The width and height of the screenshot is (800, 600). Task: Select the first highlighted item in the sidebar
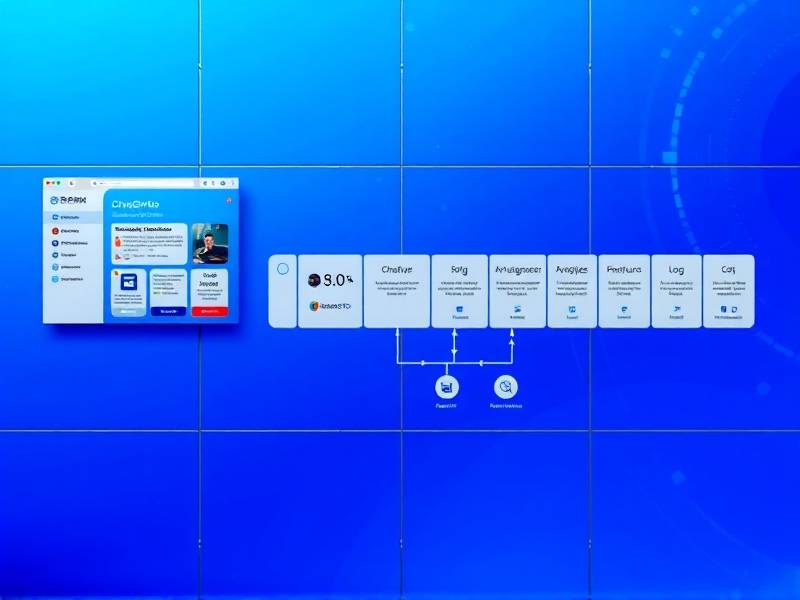click(72, 216)
